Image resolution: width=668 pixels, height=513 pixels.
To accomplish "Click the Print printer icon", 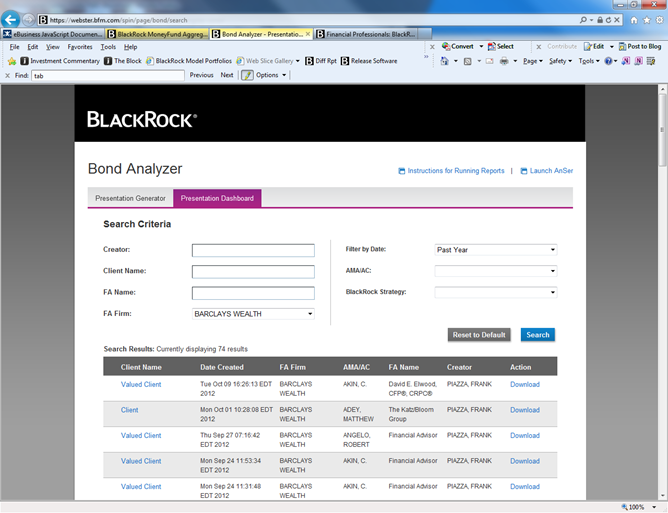I will click(x=504, y=61).
